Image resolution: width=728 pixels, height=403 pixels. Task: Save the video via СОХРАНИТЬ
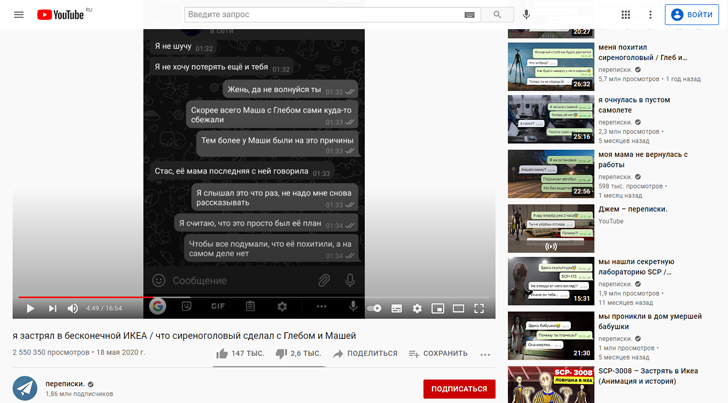(437, 353)
